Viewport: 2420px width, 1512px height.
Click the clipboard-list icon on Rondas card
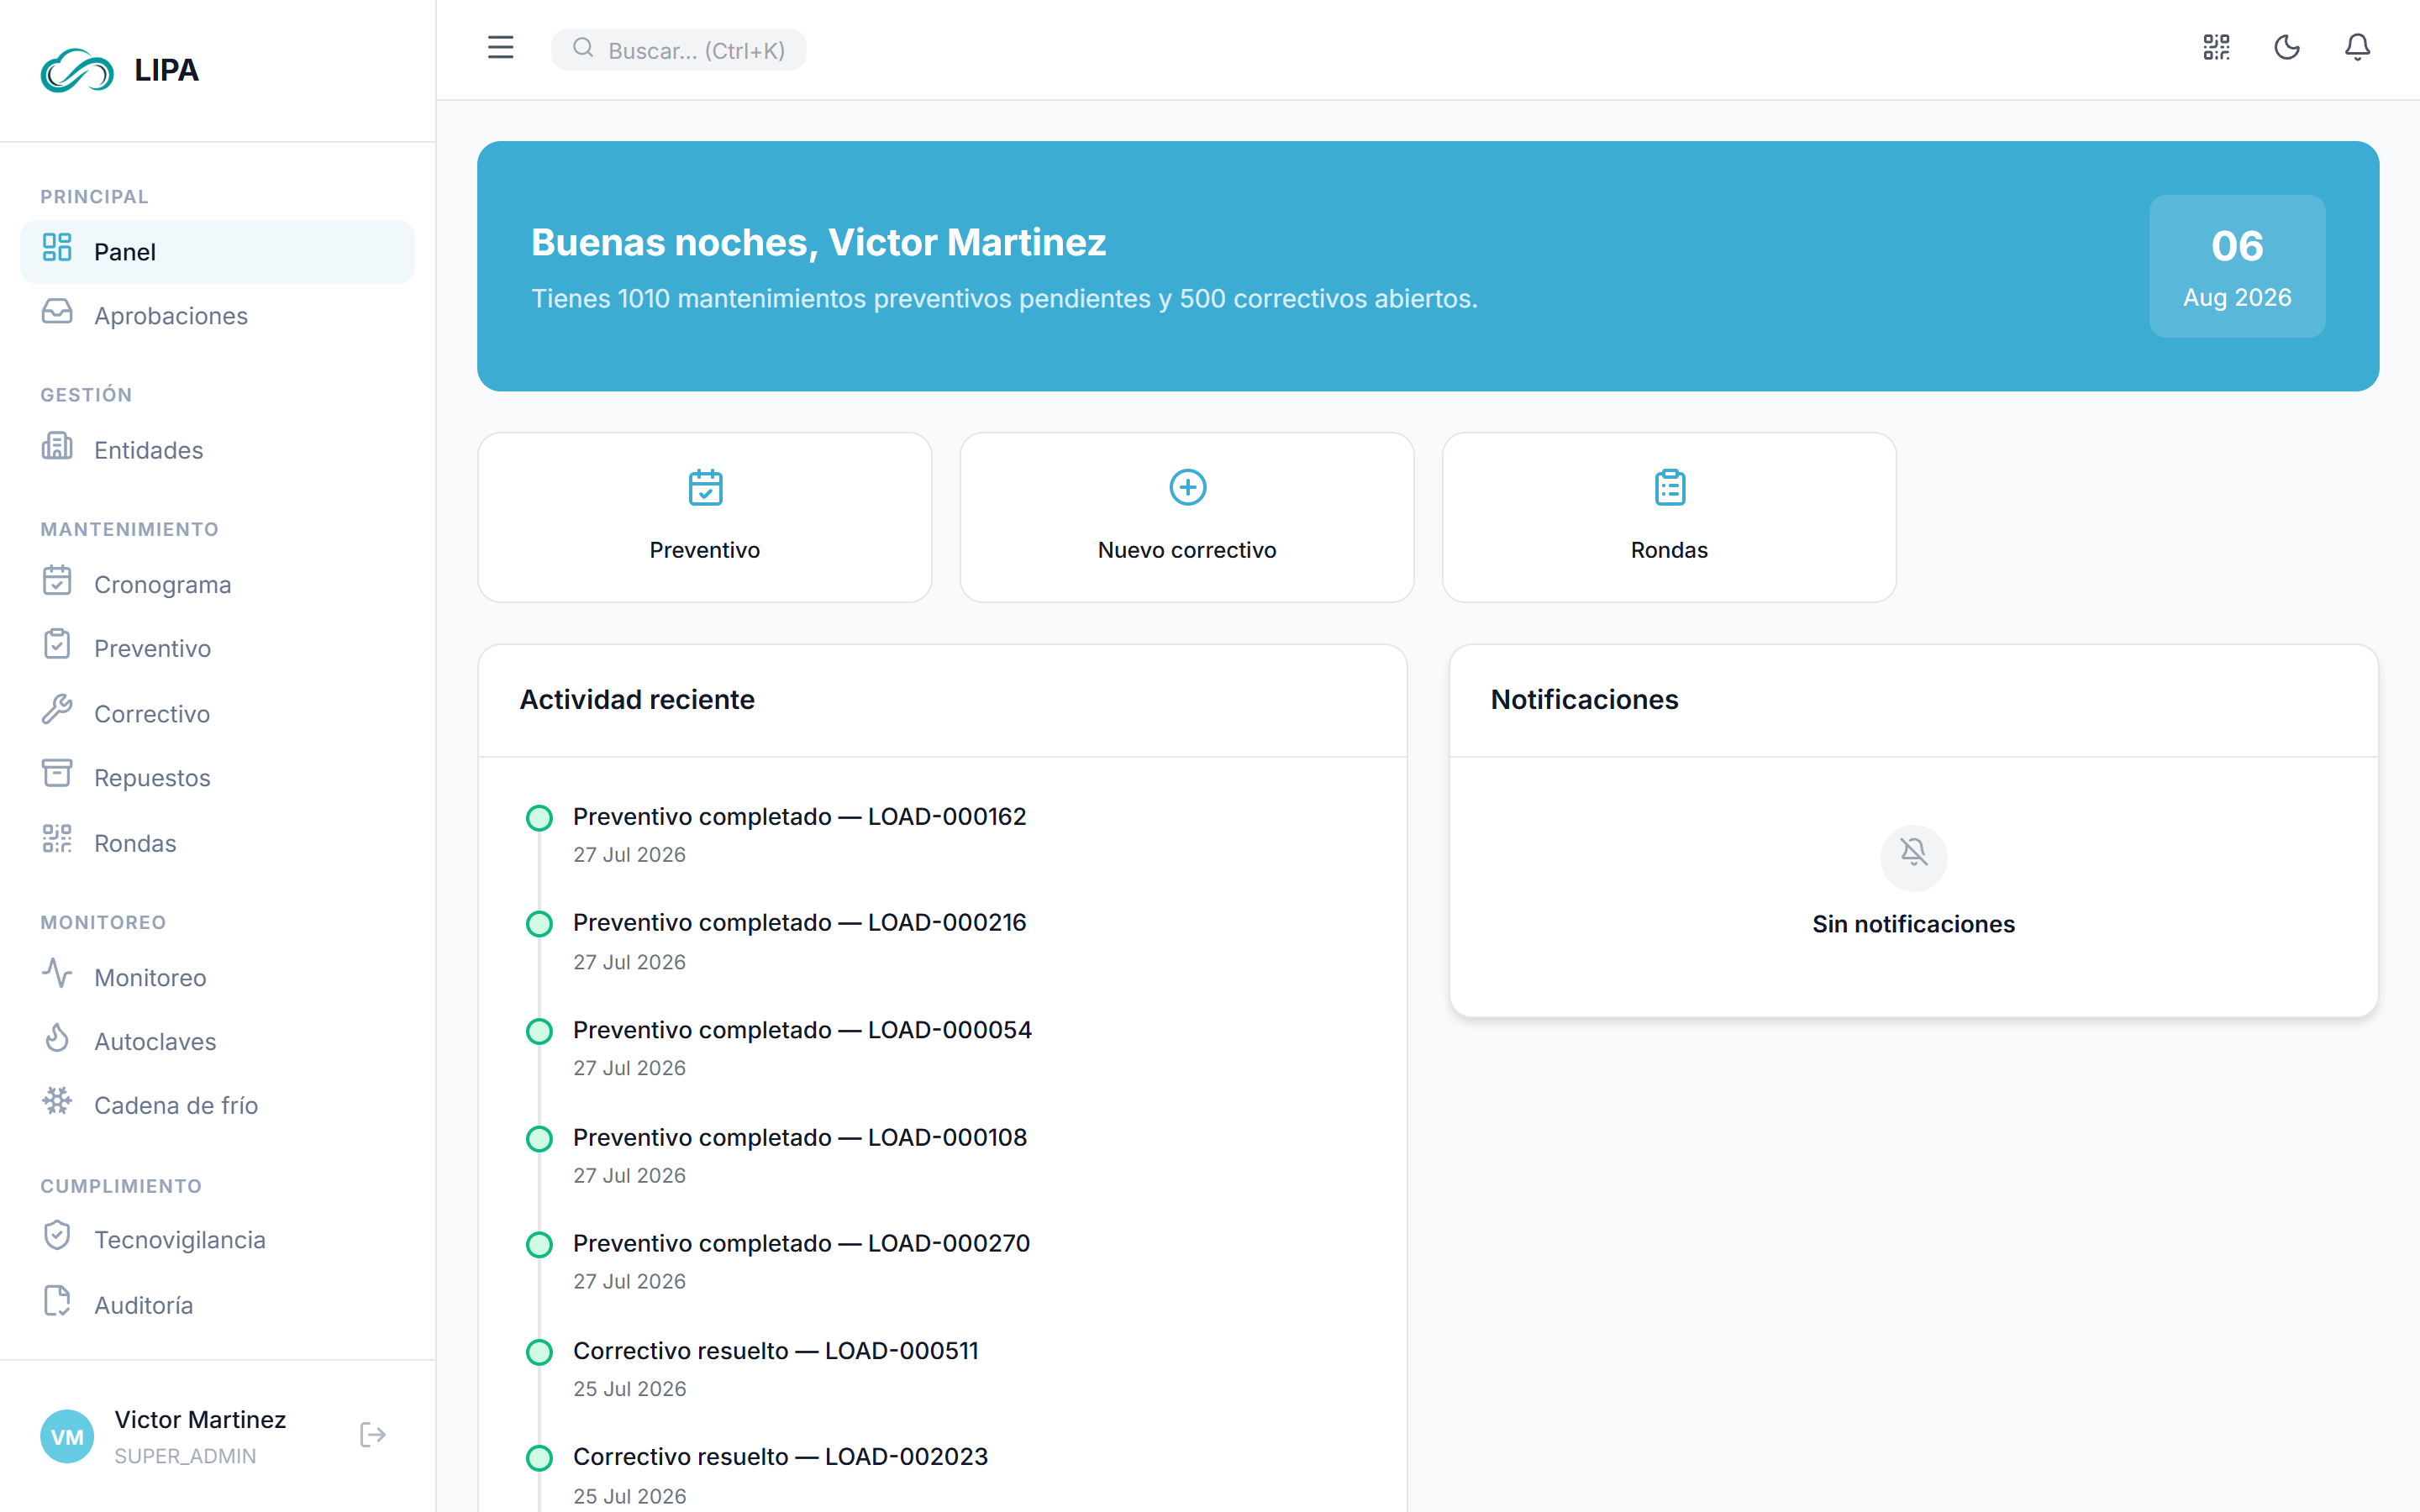[1669, 488]
